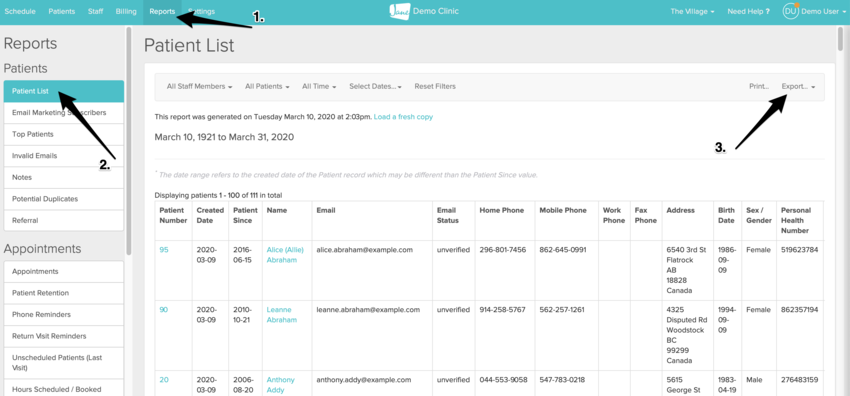Click home phone 044-553-9058
Image resolution: width=850 pixels, height=396 pixels.
pos(504,380)
